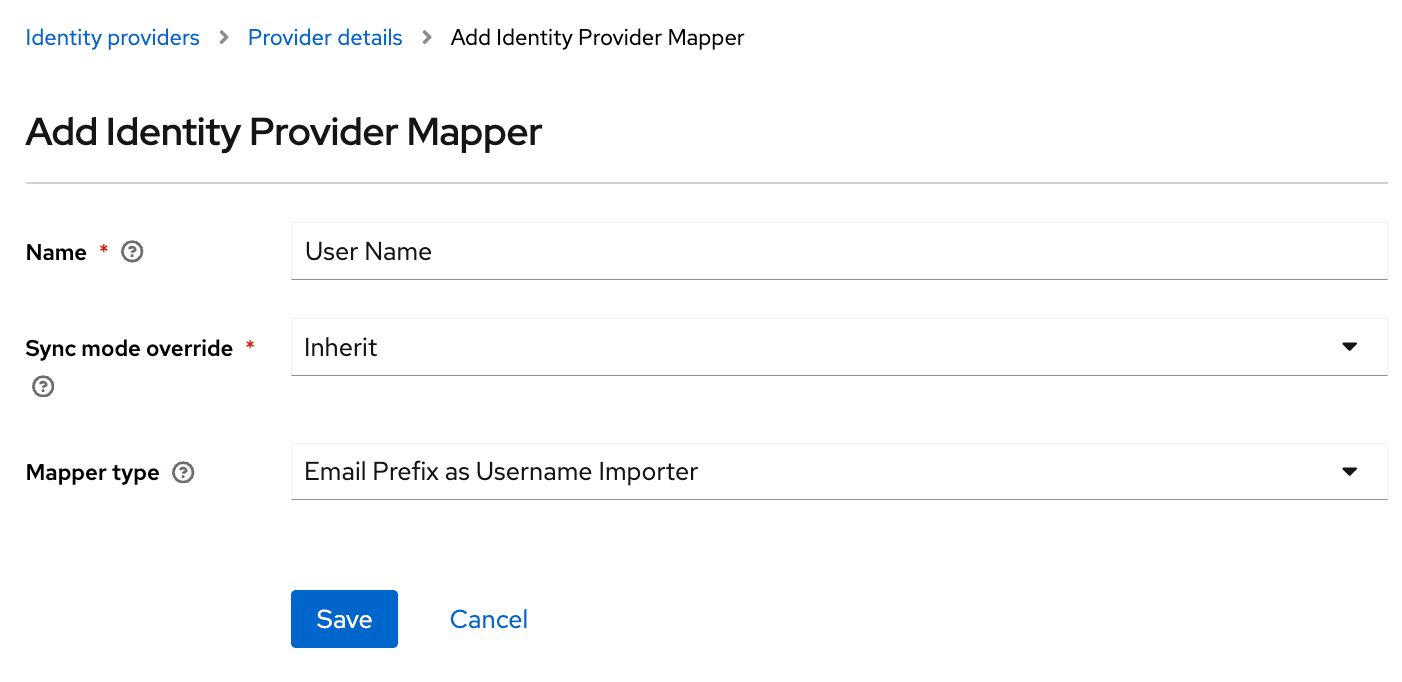This screenshot has width=1402, height=682.
Task: Save the identity provider mapper
Action: click(x=344, y=619)
